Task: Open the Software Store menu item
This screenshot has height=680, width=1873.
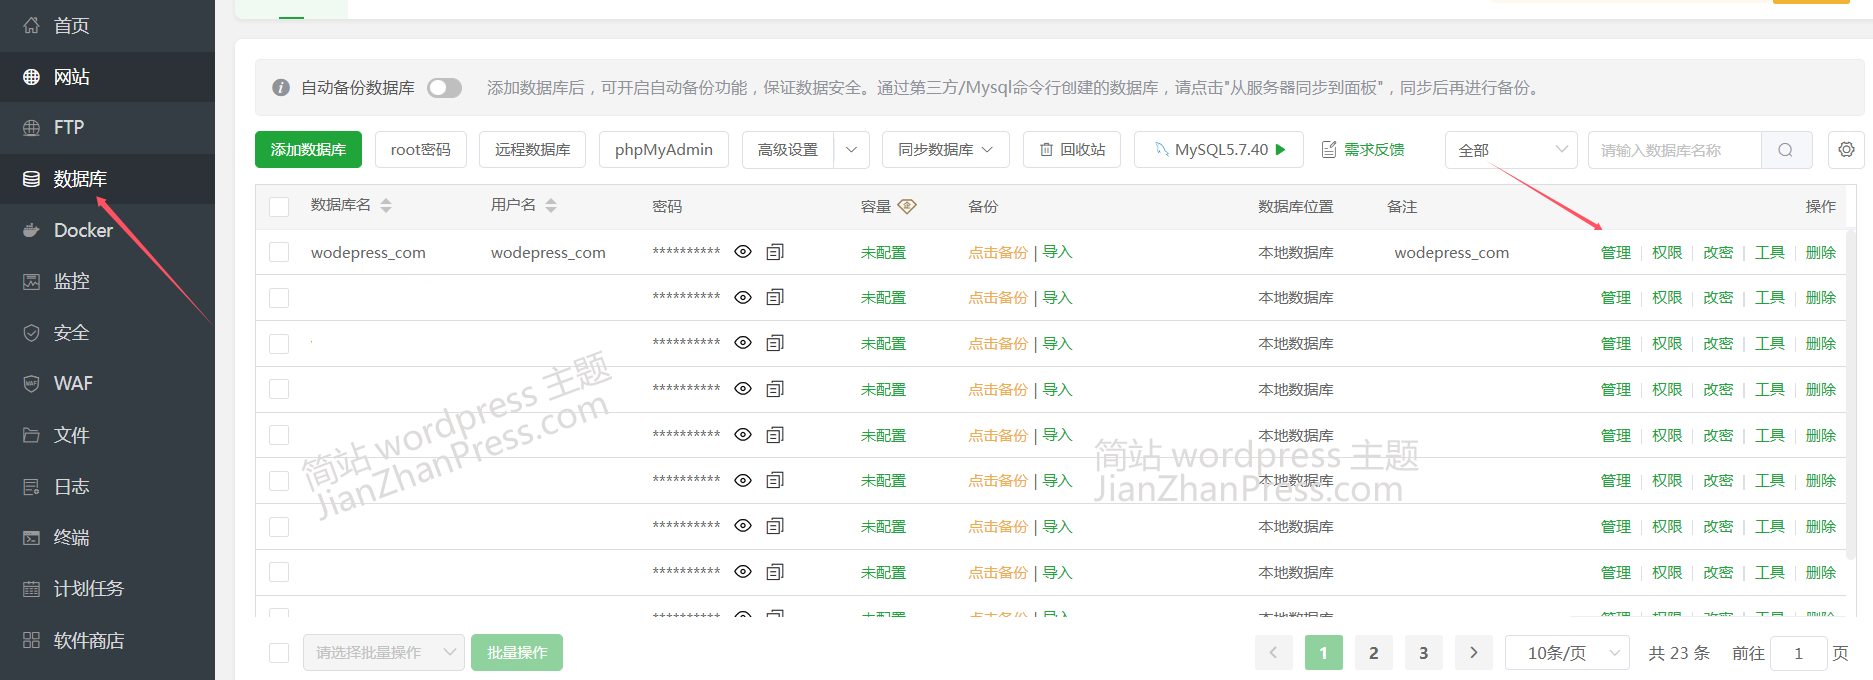Action: [88, 640]
